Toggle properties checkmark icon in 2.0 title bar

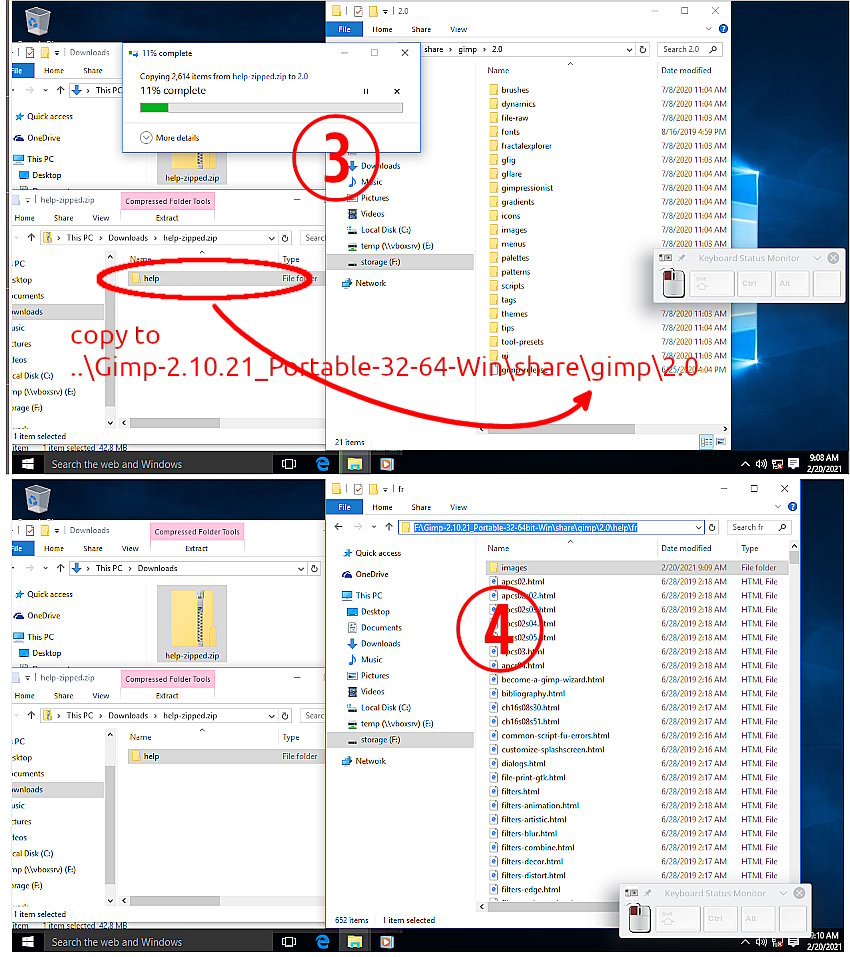pyautogui.click(x=358, y=11)
